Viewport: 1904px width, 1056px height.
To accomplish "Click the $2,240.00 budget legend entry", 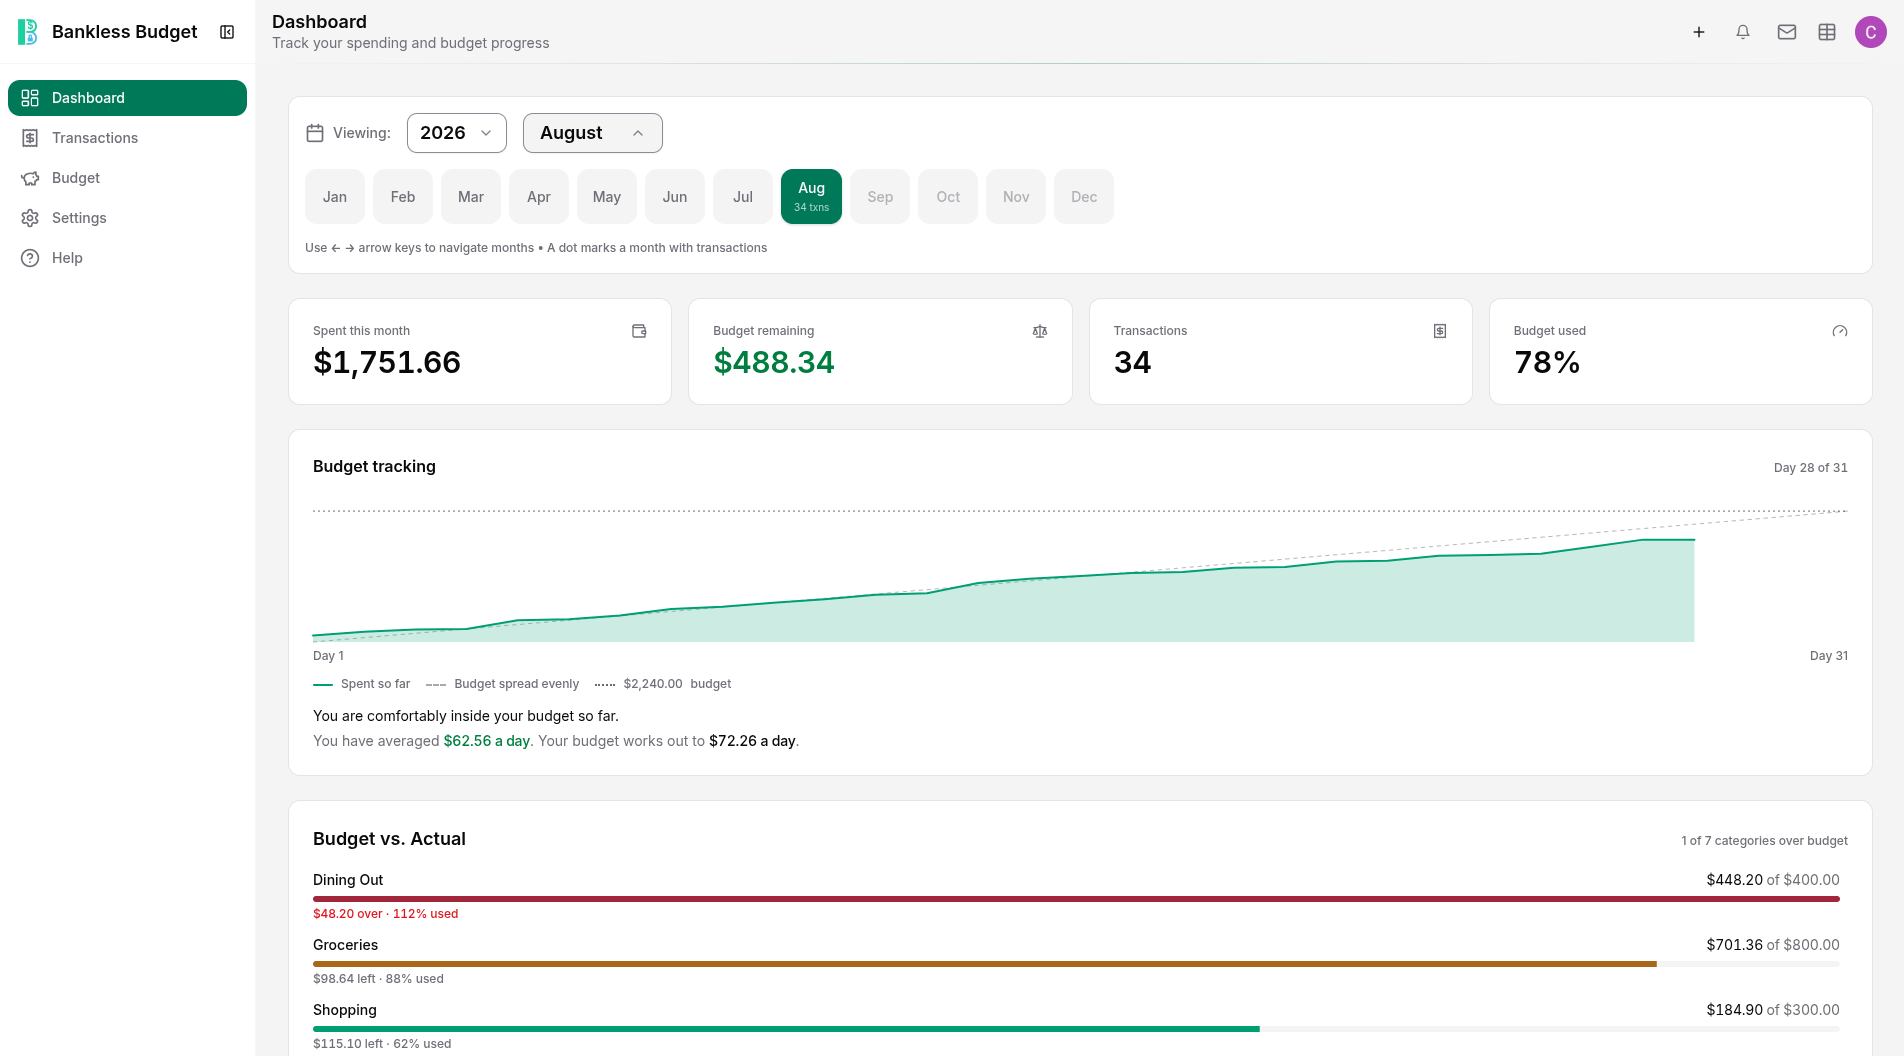I will tap(663, 684).
